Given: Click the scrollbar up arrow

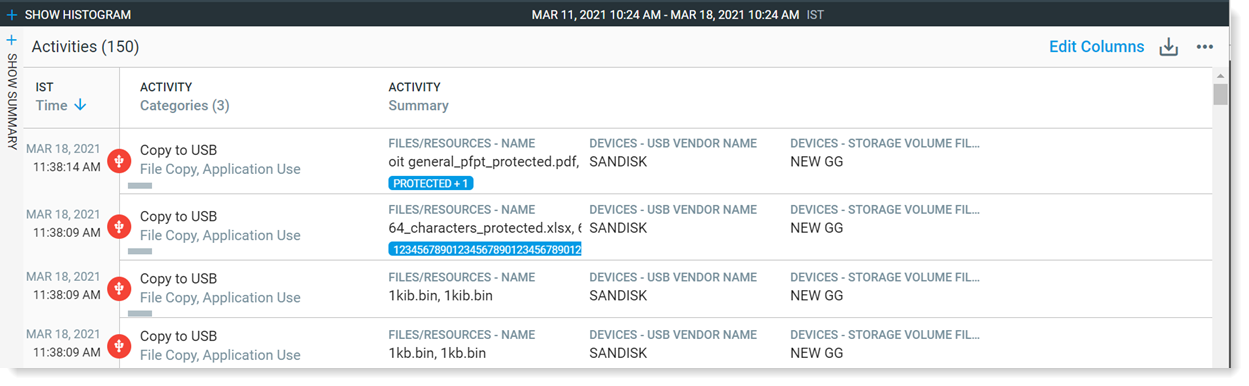Looking at the screenshot, I should pos(1220,75).
